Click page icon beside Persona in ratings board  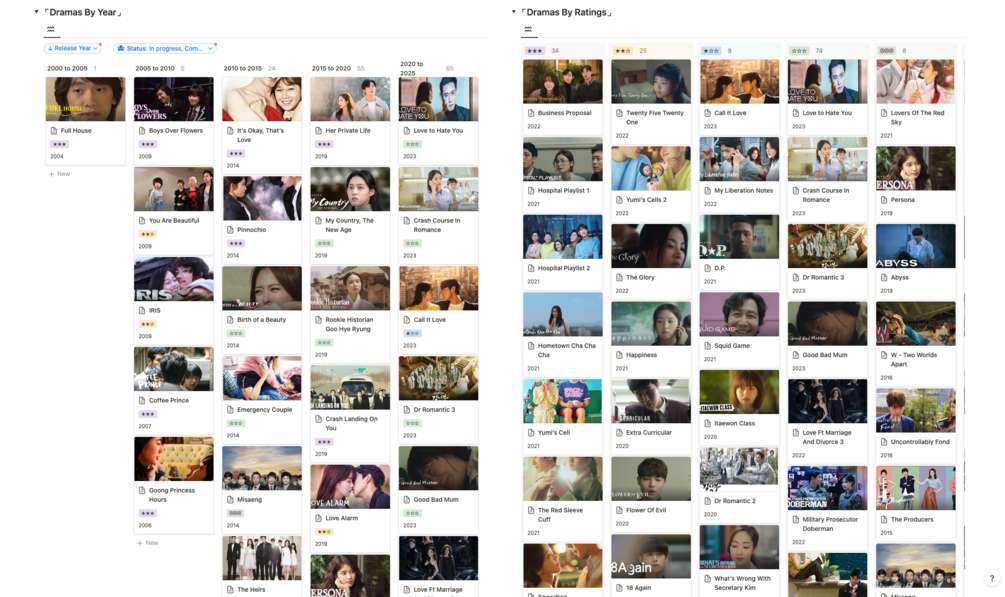click(x=885, y=200)
